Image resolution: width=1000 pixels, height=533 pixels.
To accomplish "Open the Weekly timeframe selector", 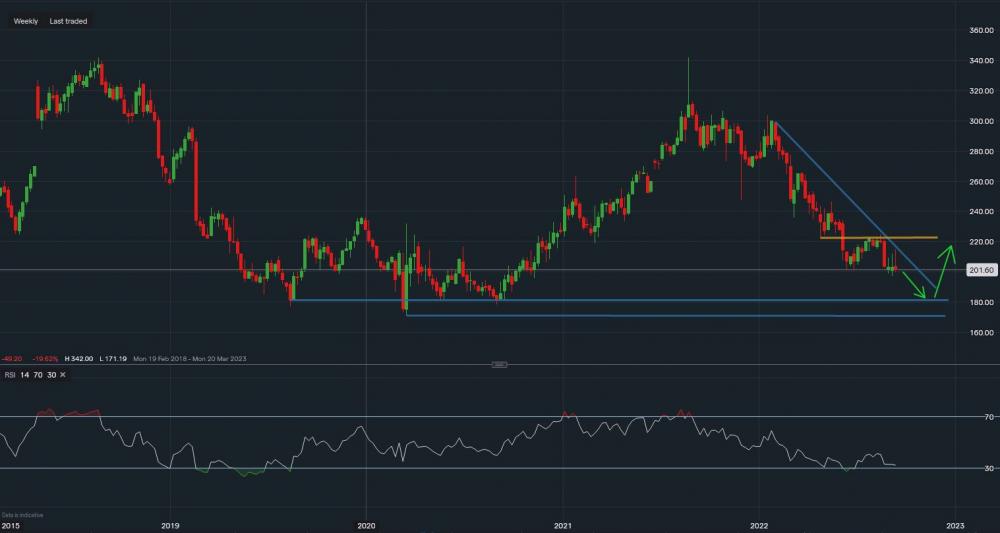I will 26,21.
